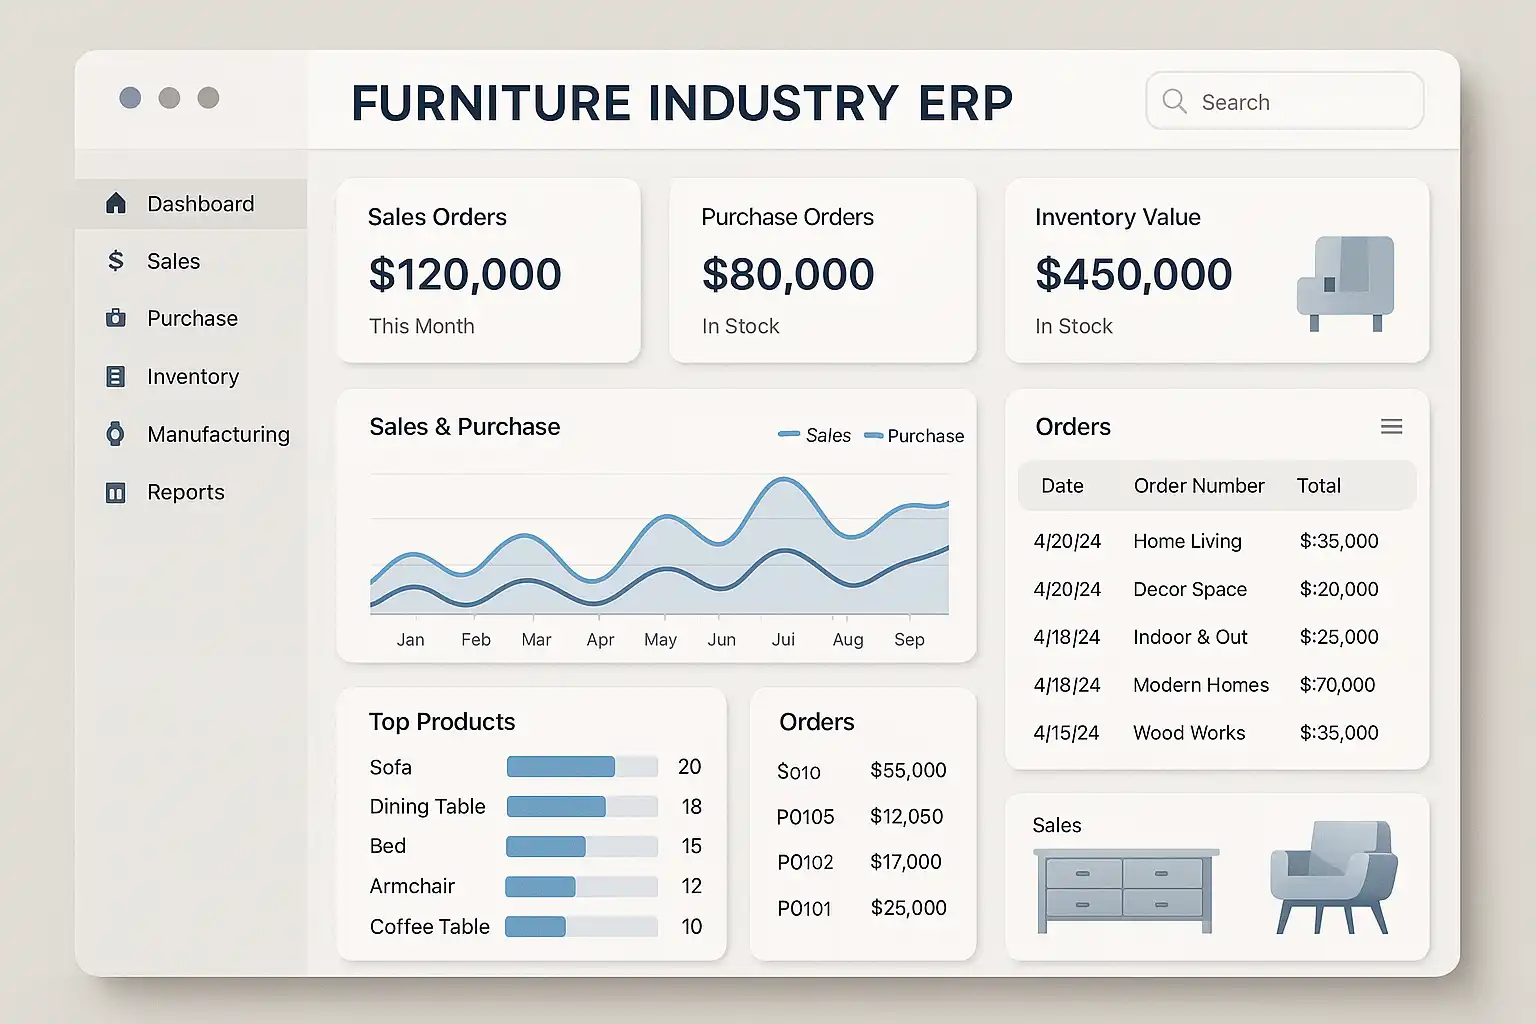Open the $120,000 Sales Orders value
The height and width of the screenshot is (1024, 1536).
coord(465,274)
